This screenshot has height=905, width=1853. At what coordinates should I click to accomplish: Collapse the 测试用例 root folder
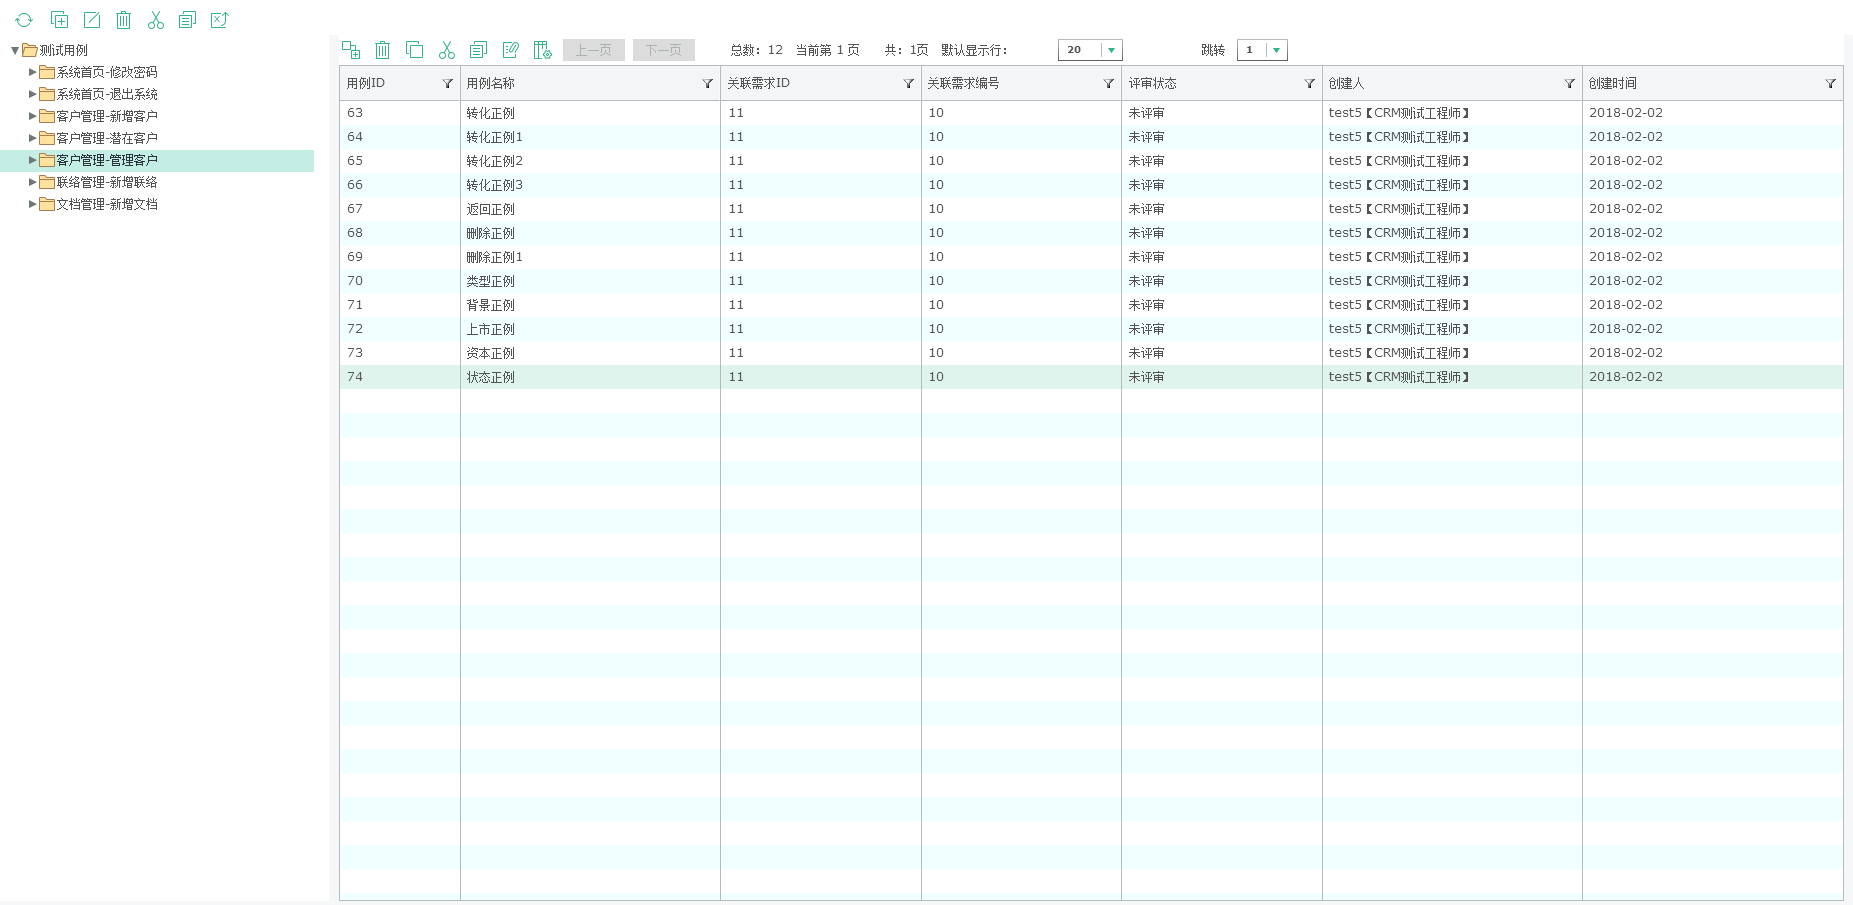[15, 50]
